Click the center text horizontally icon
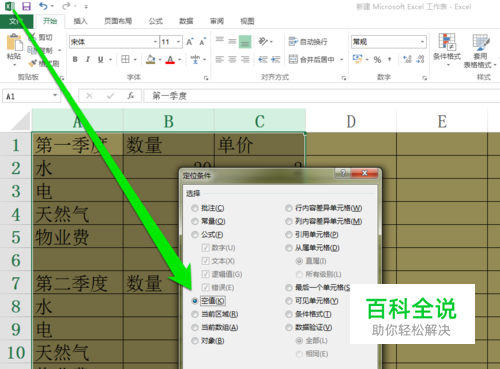Screen dimensions: 500x369 [232, 59]
